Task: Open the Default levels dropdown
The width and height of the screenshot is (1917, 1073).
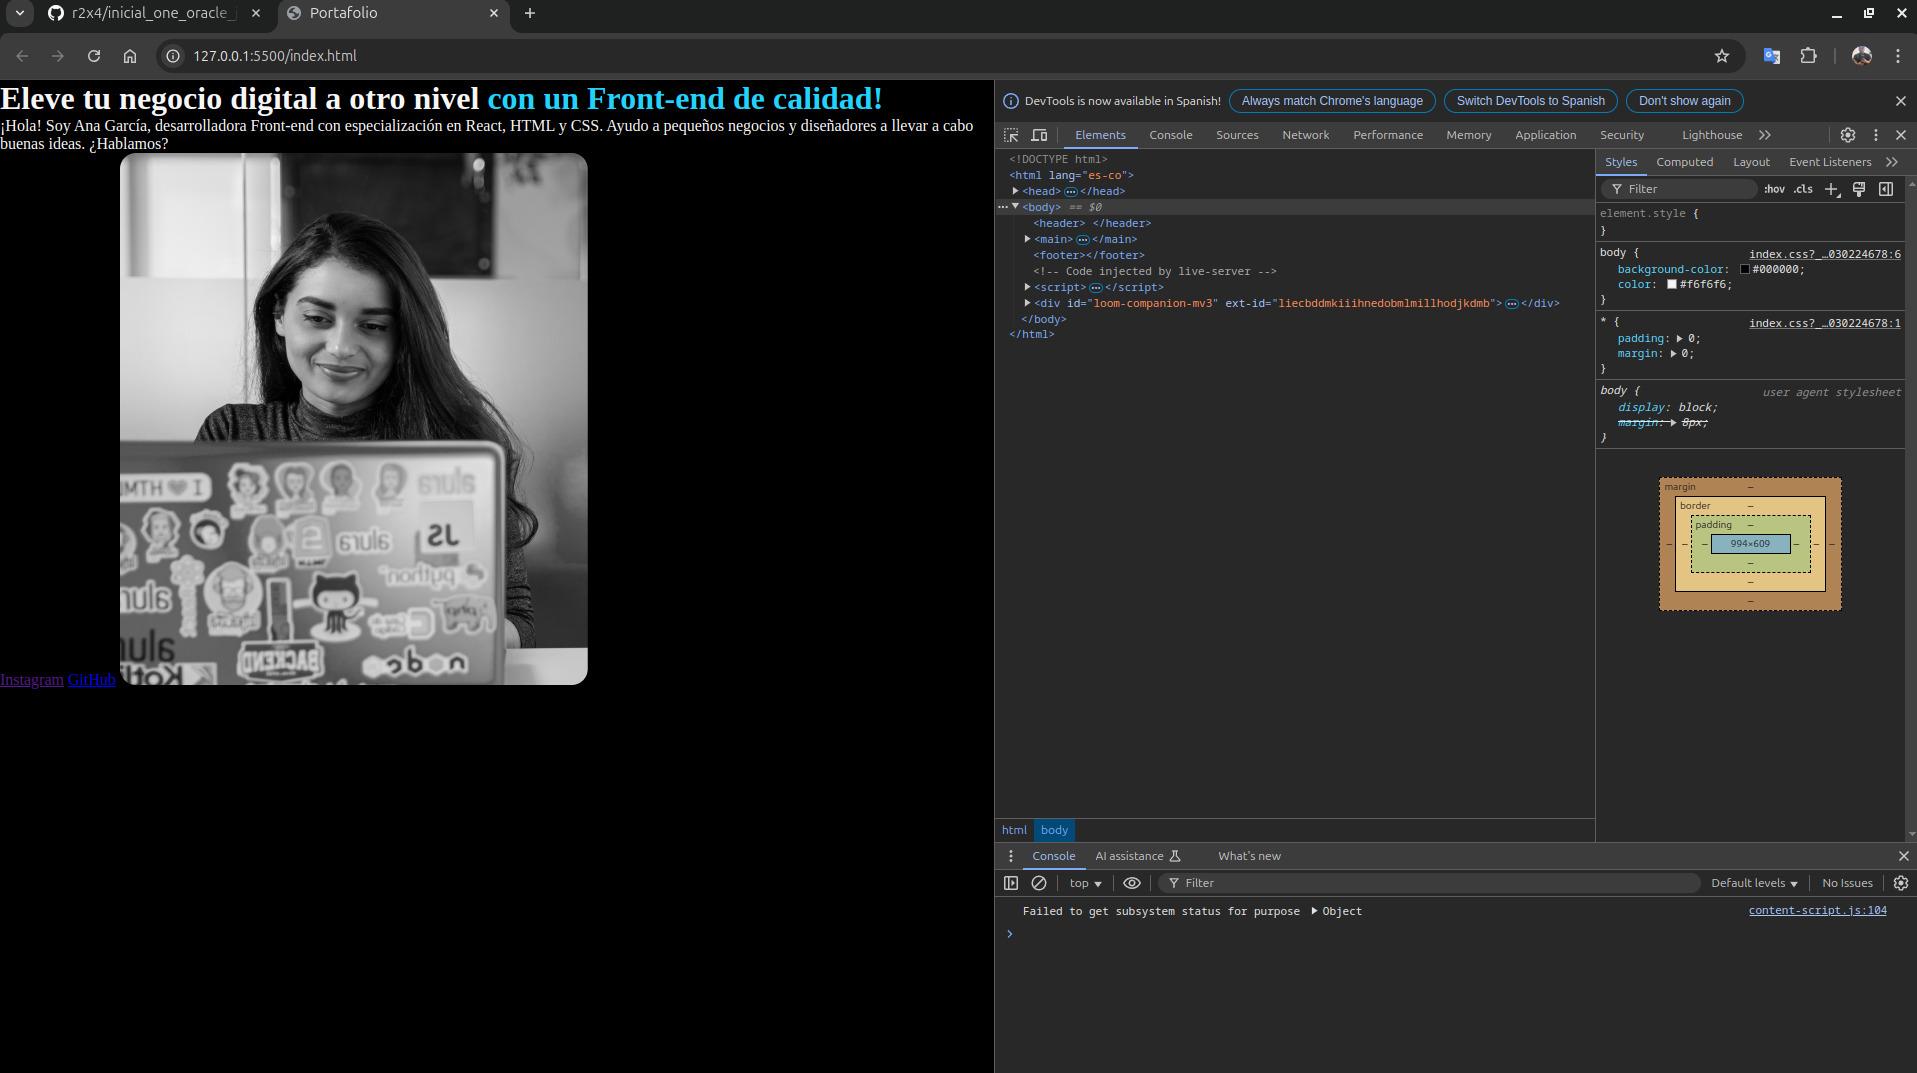Action: point(1754,883)
